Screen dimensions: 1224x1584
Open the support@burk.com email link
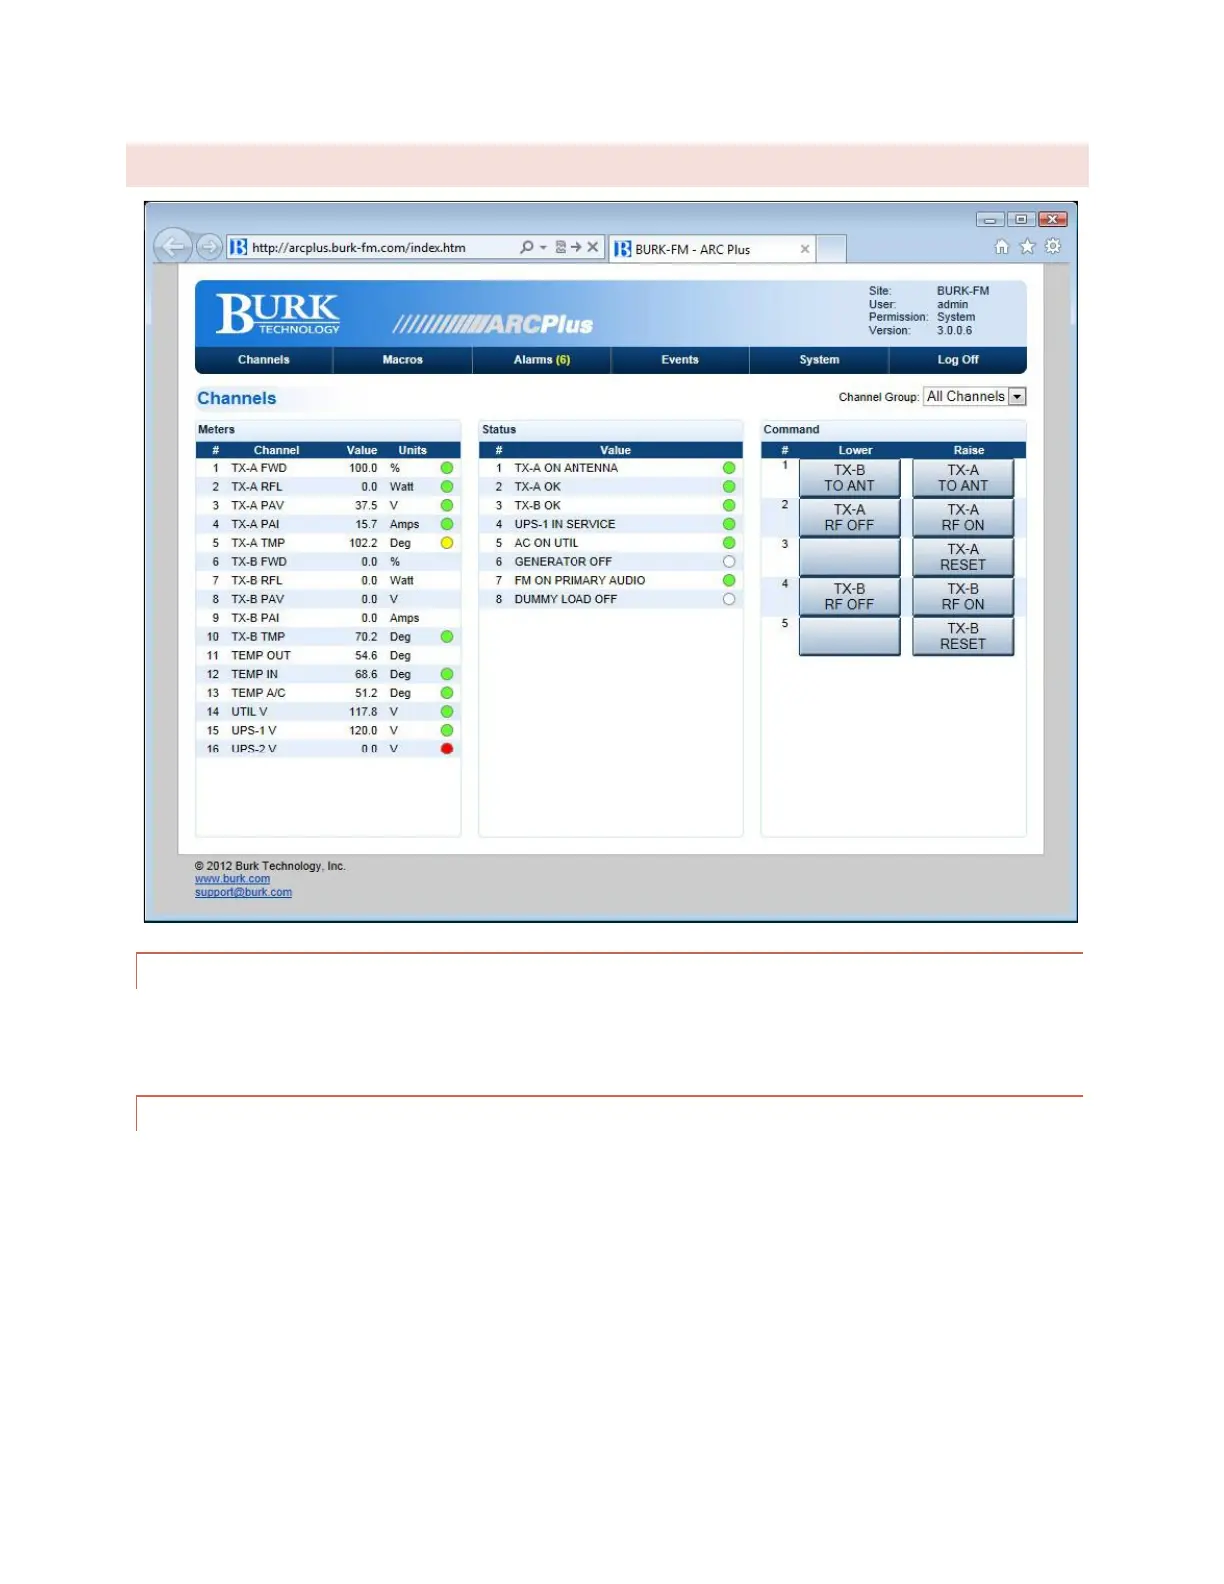point(243,892)
